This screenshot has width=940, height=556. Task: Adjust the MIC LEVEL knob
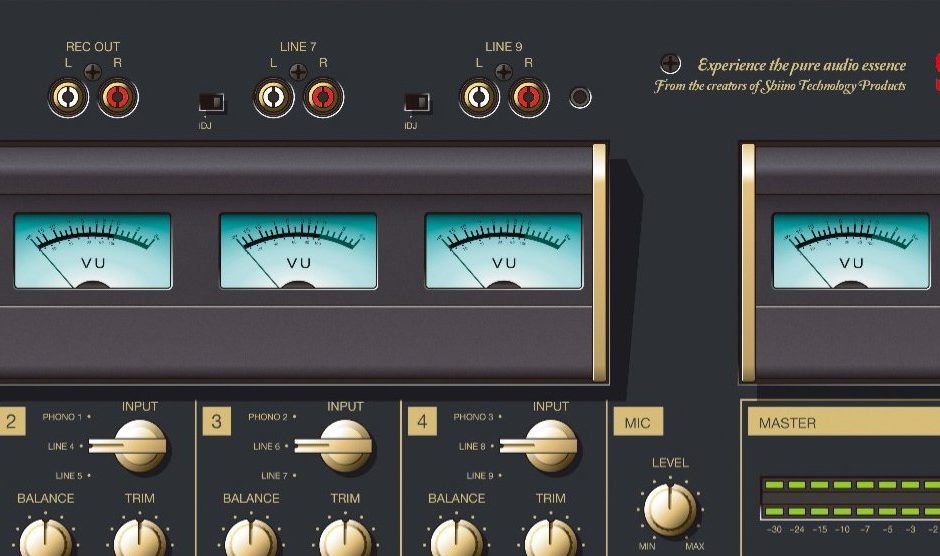pyautogui.click(x=670, y=508)
